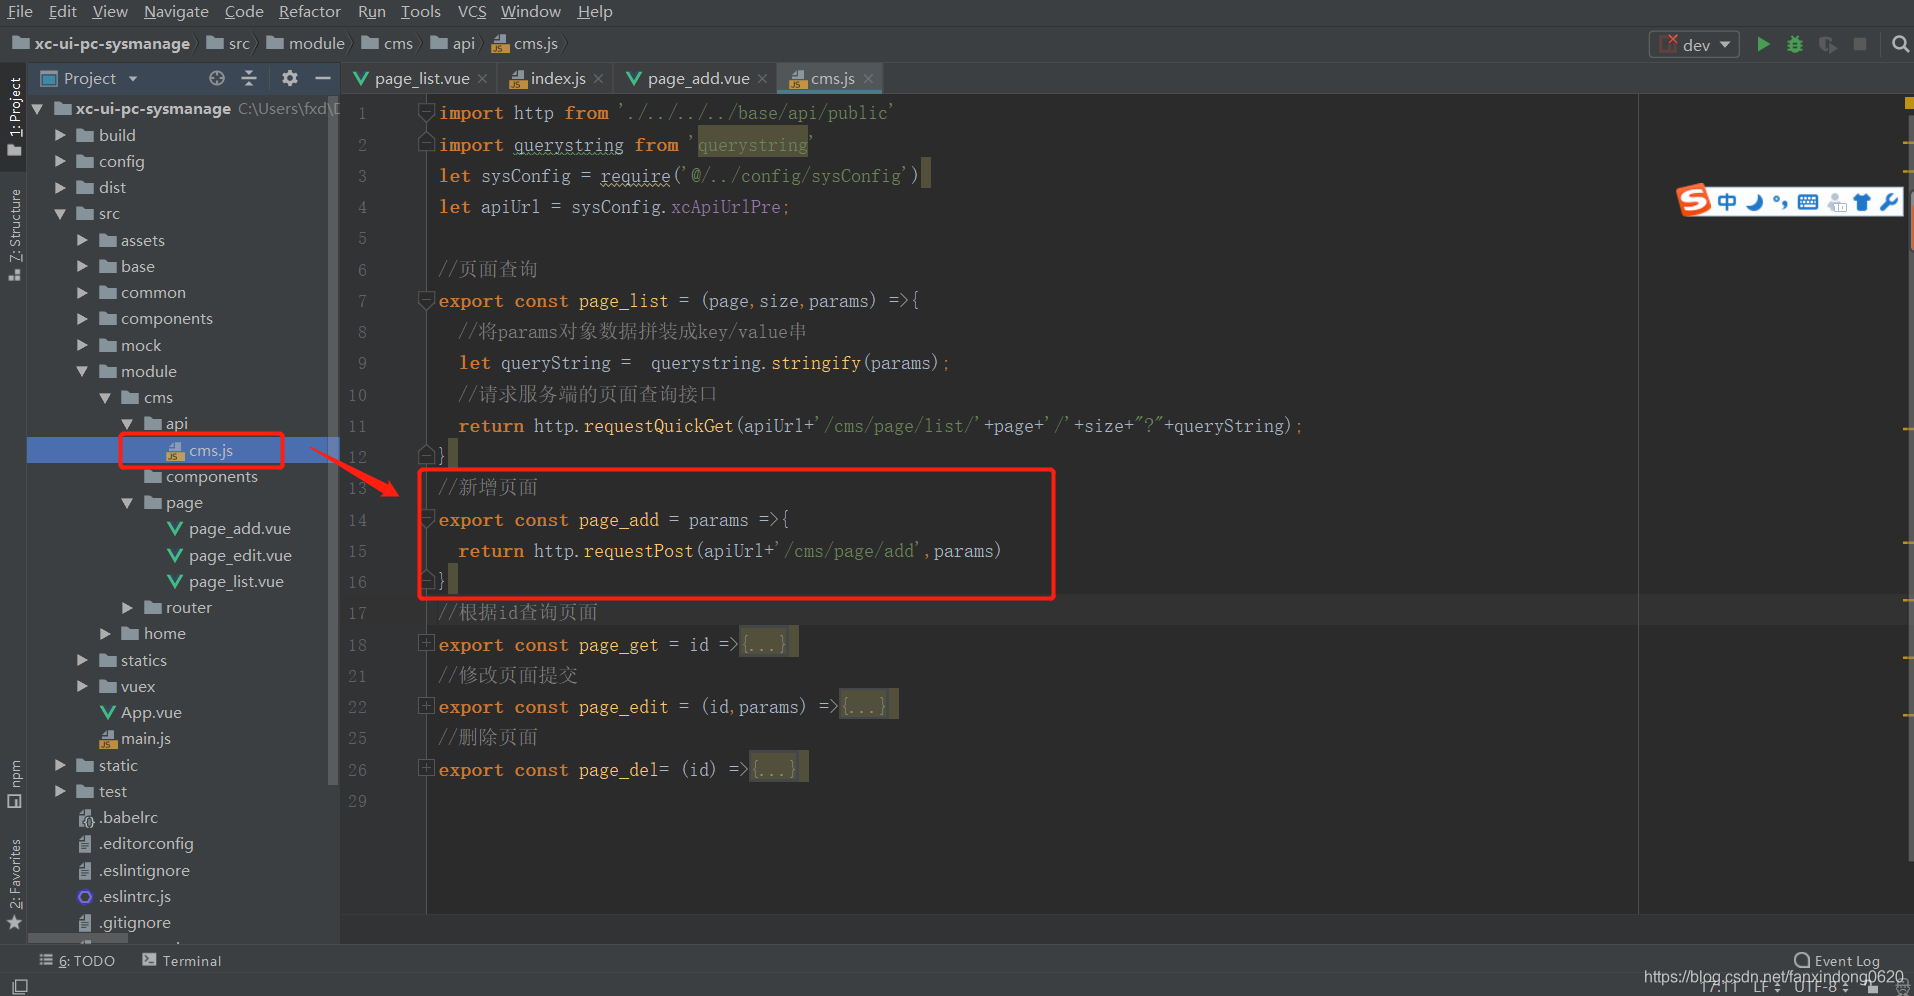Screen dimensions: 1914x996
Task: Unfold the collapsed page_get function on line 18
Action: click(x=426, y=643)
